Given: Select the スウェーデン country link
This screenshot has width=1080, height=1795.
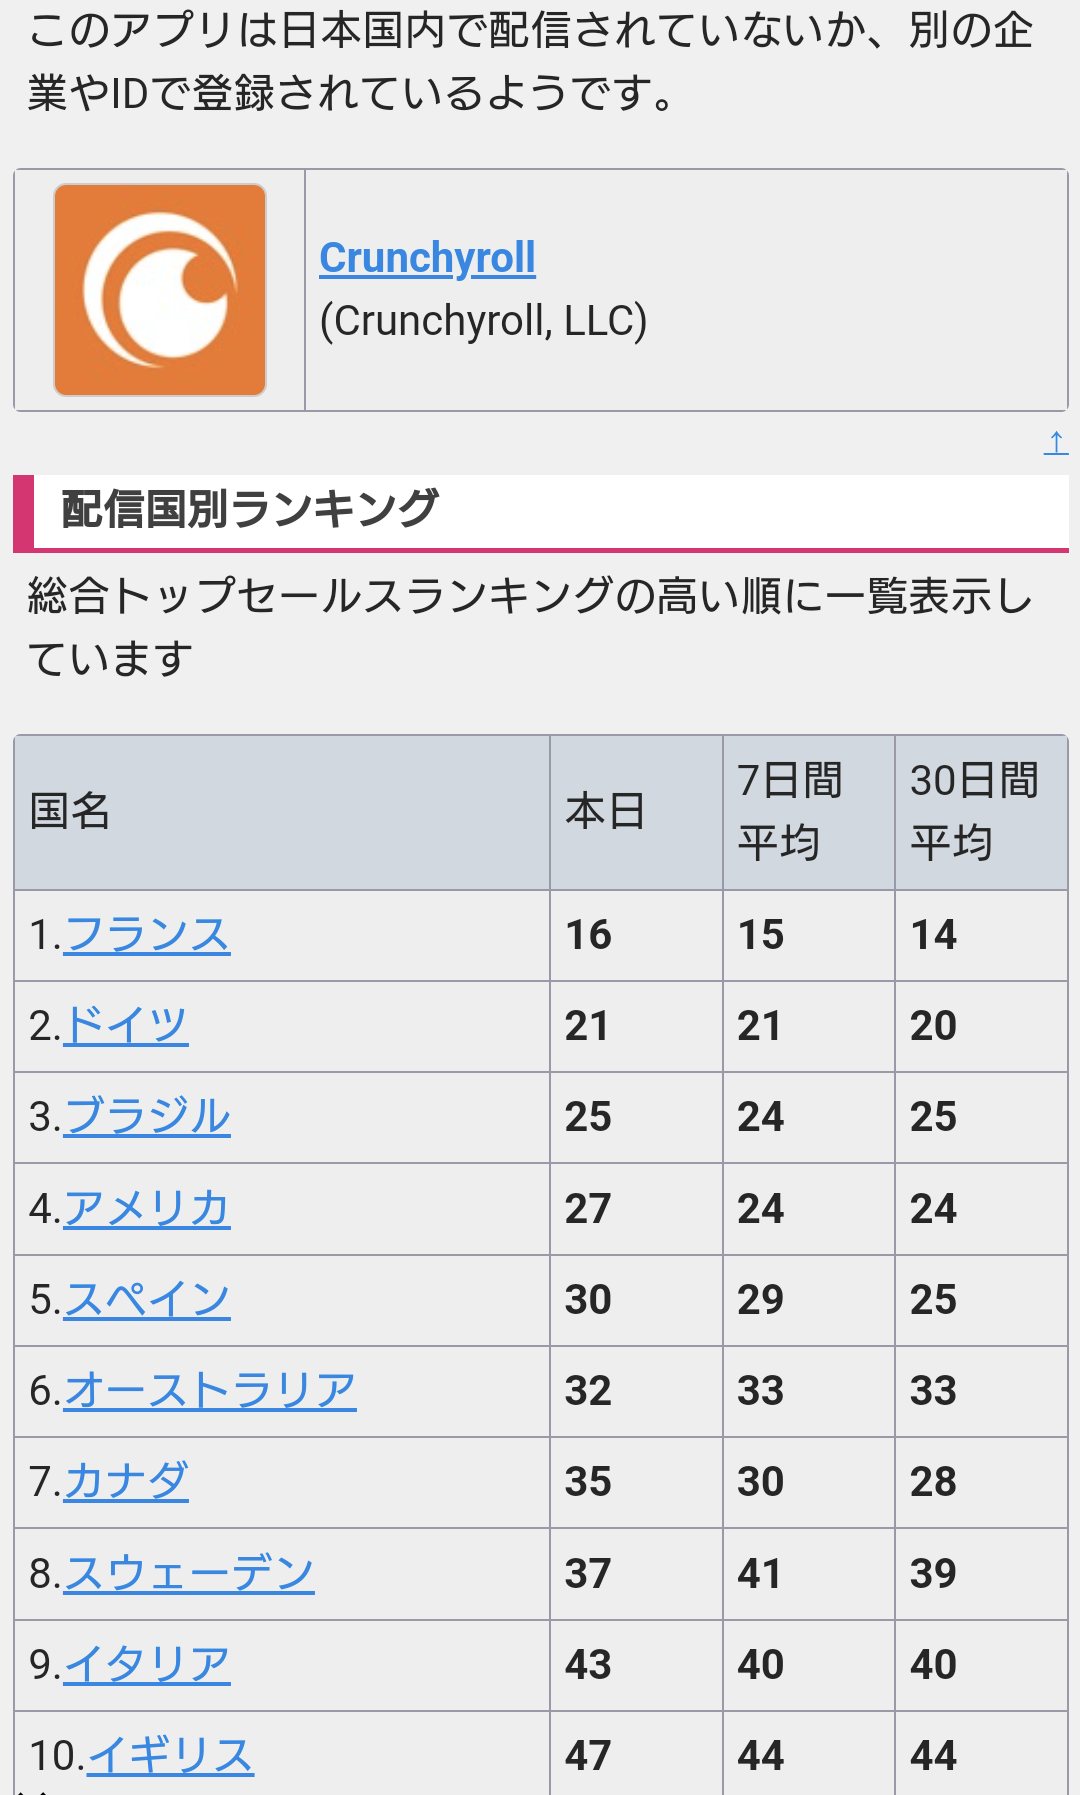Looking at the screenshot, I should click(x=189, y=1574).
